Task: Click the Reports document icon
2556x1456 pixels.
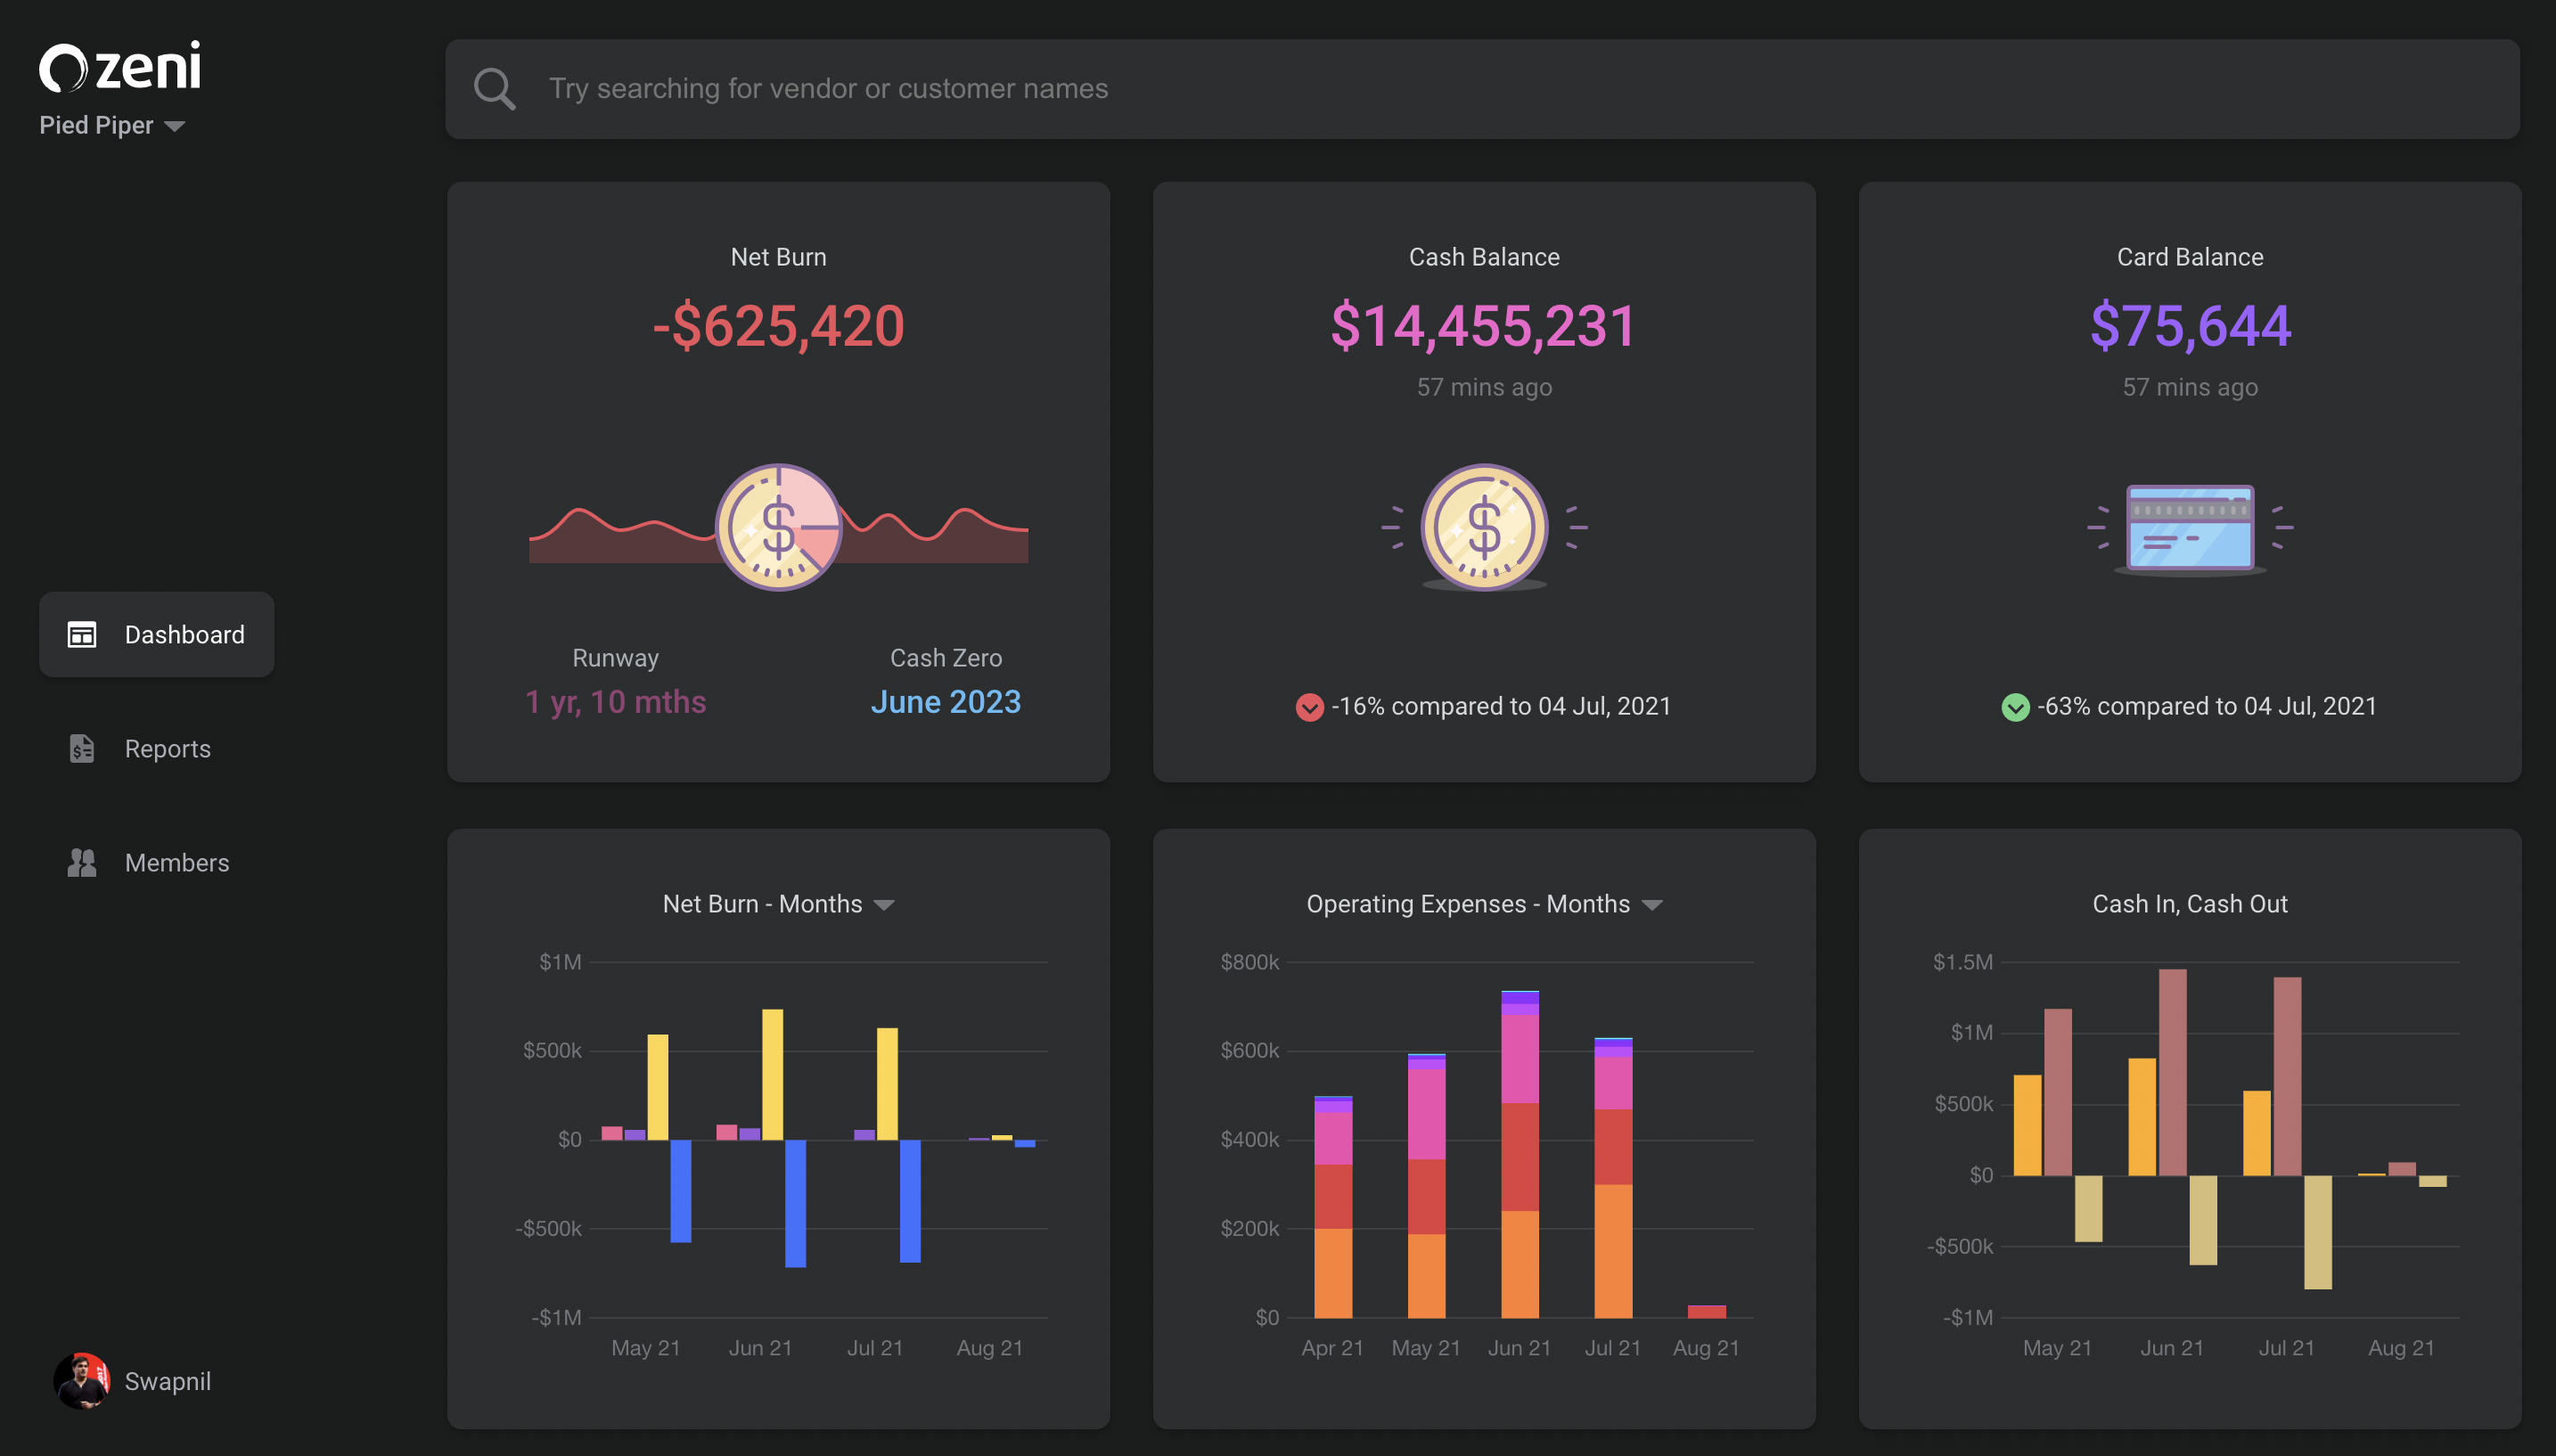Action: (82, 749)
